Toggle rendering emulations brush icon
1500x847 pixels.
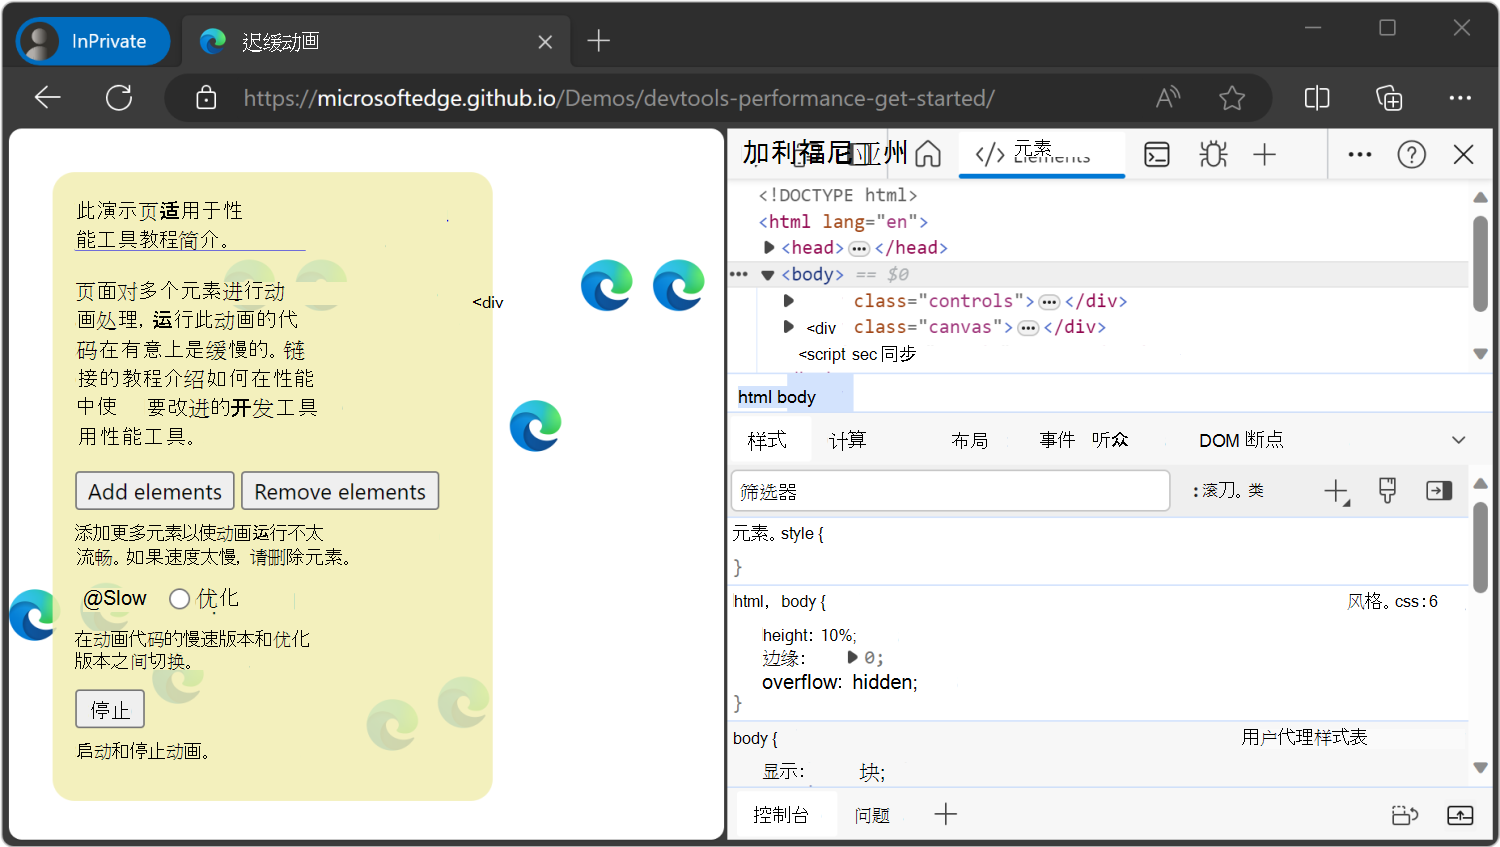pyautogui.click(x=1387, y=491)
